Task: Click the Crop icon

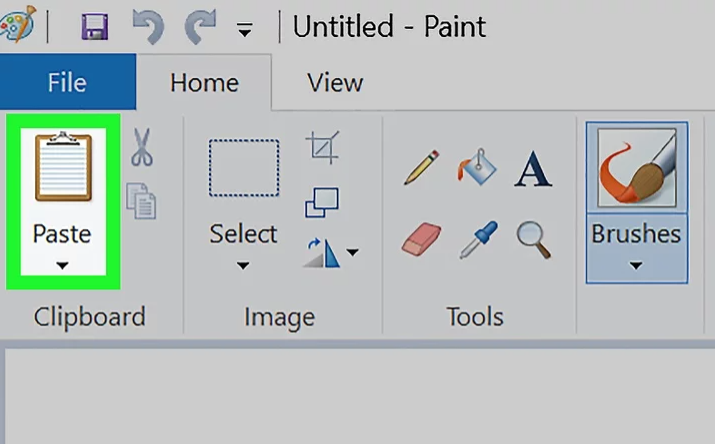Action: [323, 149]
